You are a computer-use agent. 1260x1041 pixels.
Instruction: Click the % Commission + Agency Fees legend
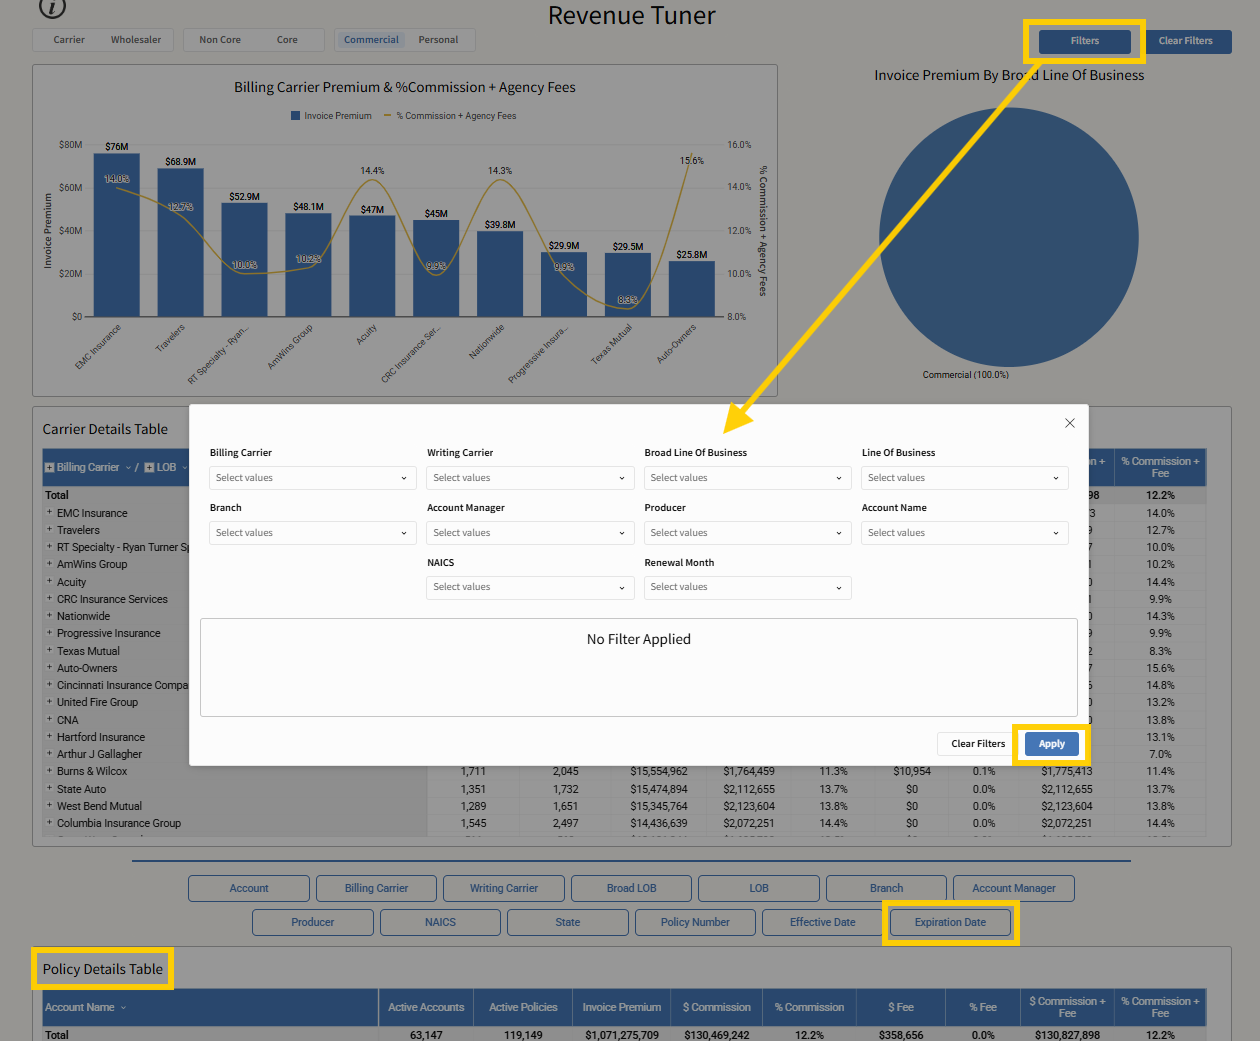click(x=450, y=116)
